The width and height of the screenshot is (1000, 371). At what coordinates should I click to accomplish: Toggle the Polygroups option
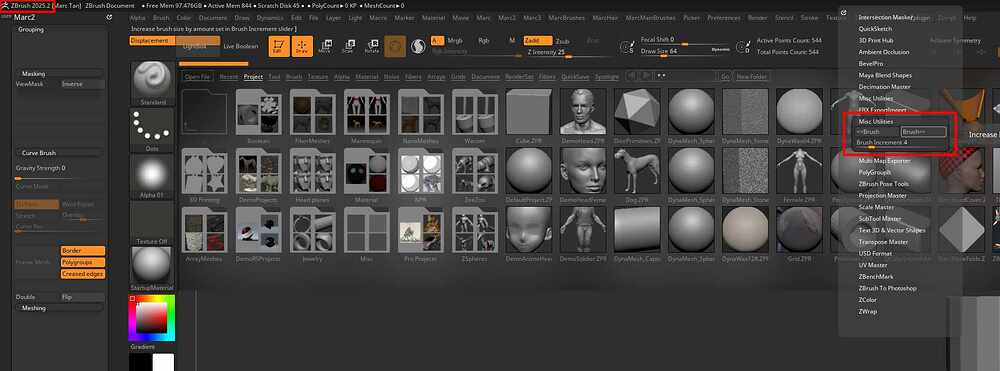coord(83,262)
